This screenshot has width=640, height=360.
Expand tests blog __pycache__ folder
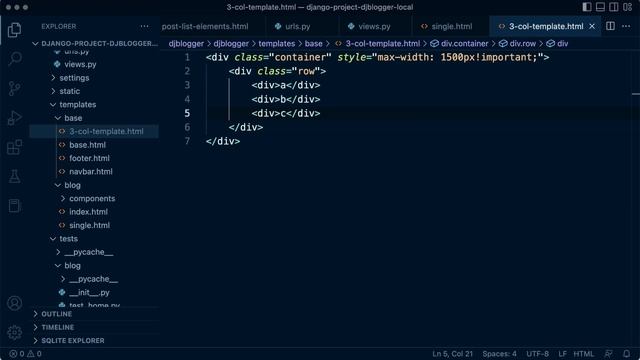pos(93,279)
